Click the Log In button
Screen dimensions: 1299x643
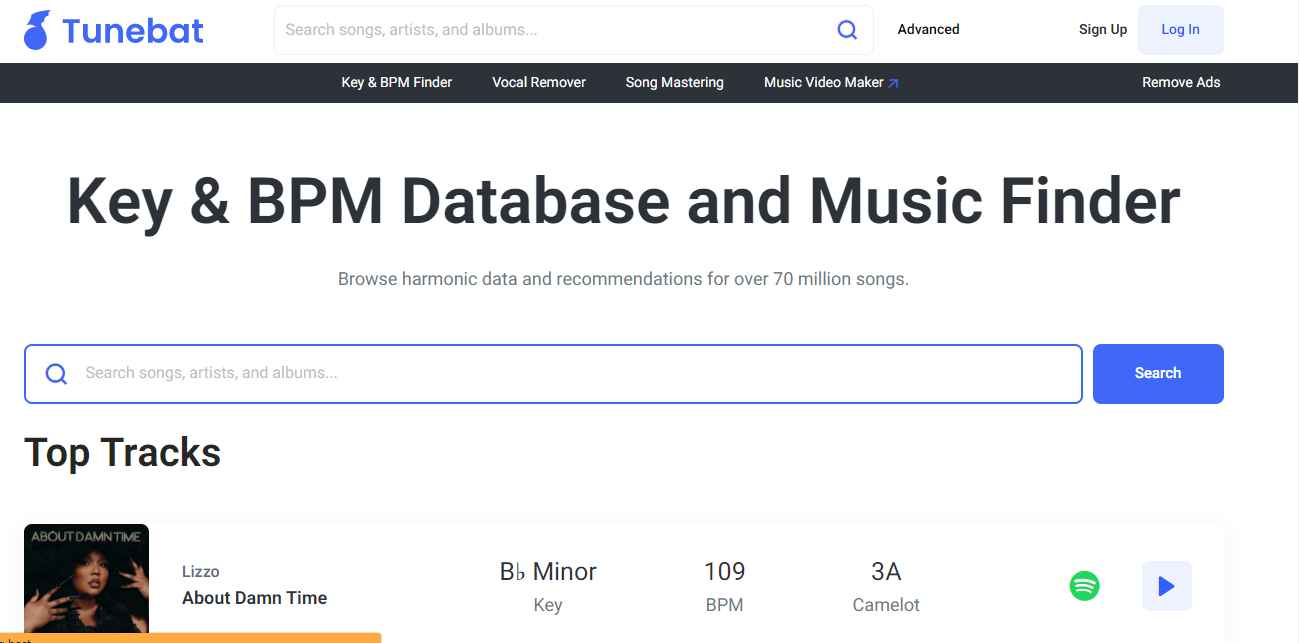click(1180, 30)
